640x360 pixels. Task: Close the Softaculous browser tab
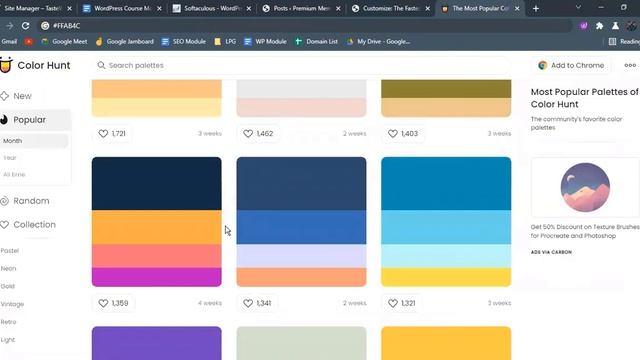[249, 9]
